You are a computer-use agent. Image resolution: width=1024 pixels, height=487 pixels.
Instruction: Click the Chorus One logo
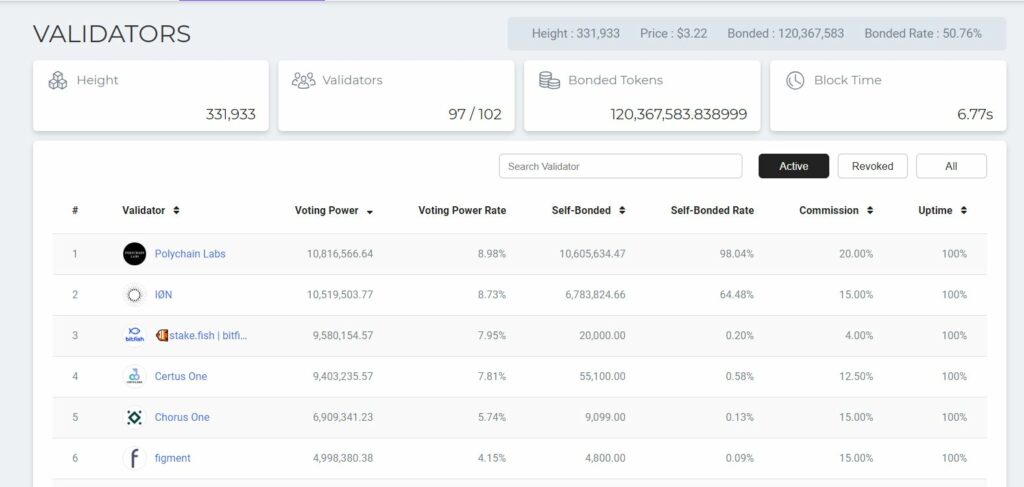(x=135, y=417)
